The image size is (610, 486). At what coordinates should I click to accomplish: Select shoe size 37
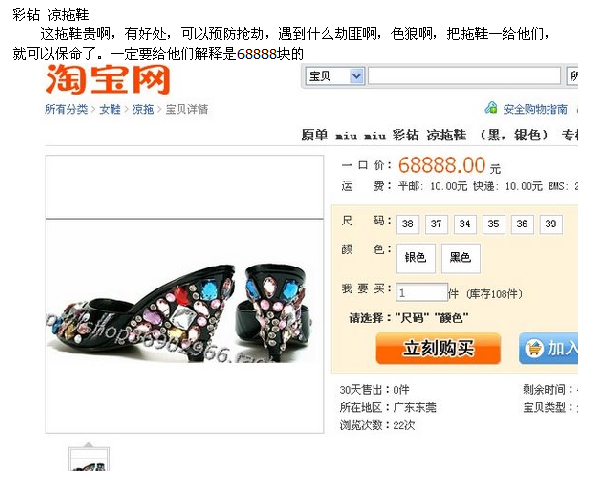click(x=436, y=224)
